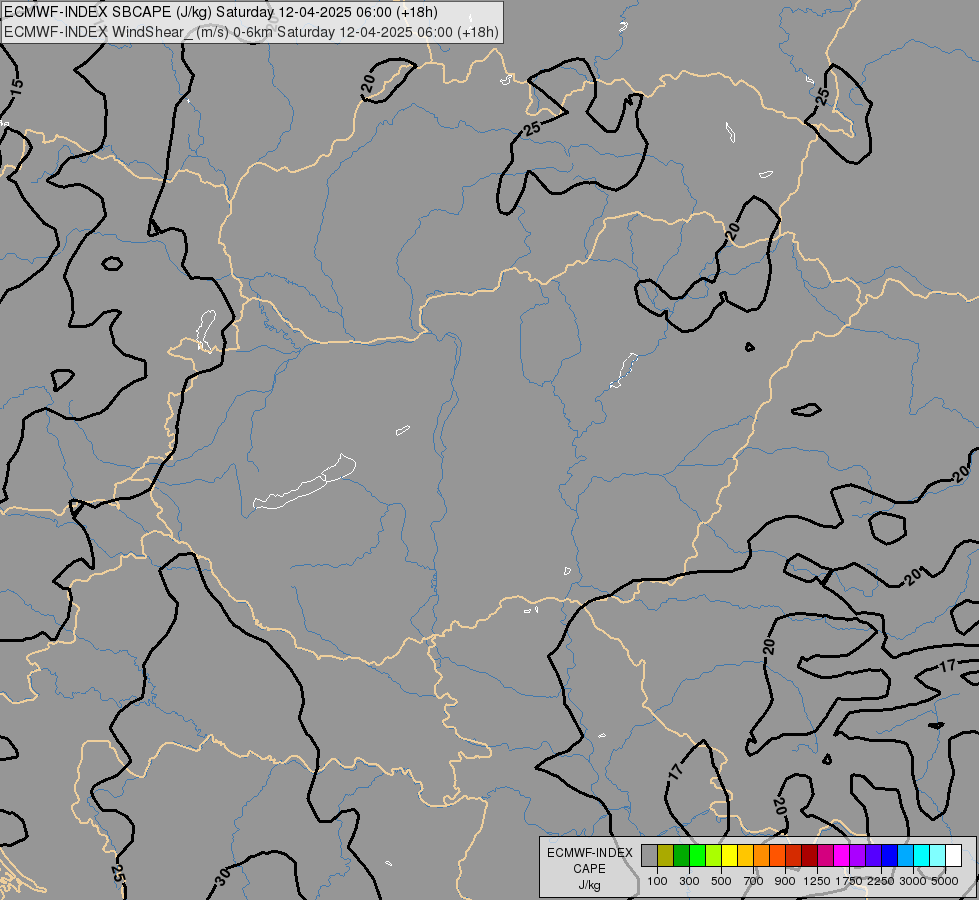Viewport: 979px width, 900px height.
Task: Click legend value '900'
Action: 785,881
